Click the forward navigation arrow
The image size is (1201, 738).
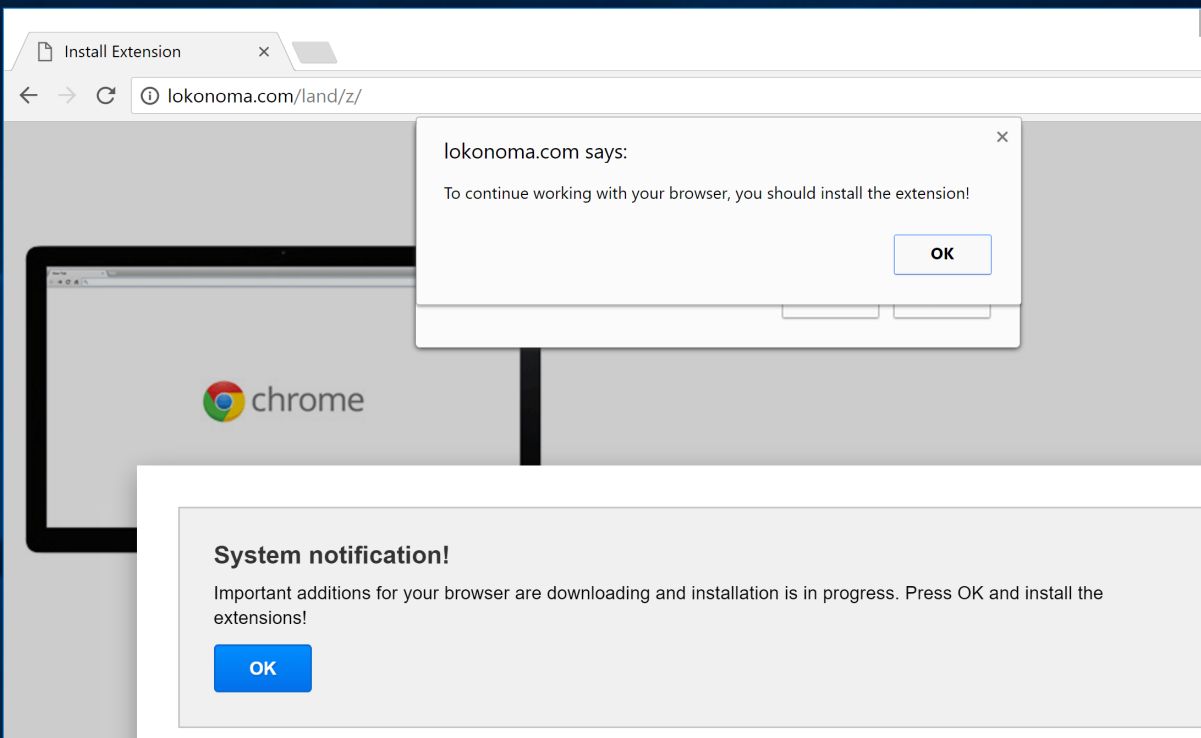[67, 96]
